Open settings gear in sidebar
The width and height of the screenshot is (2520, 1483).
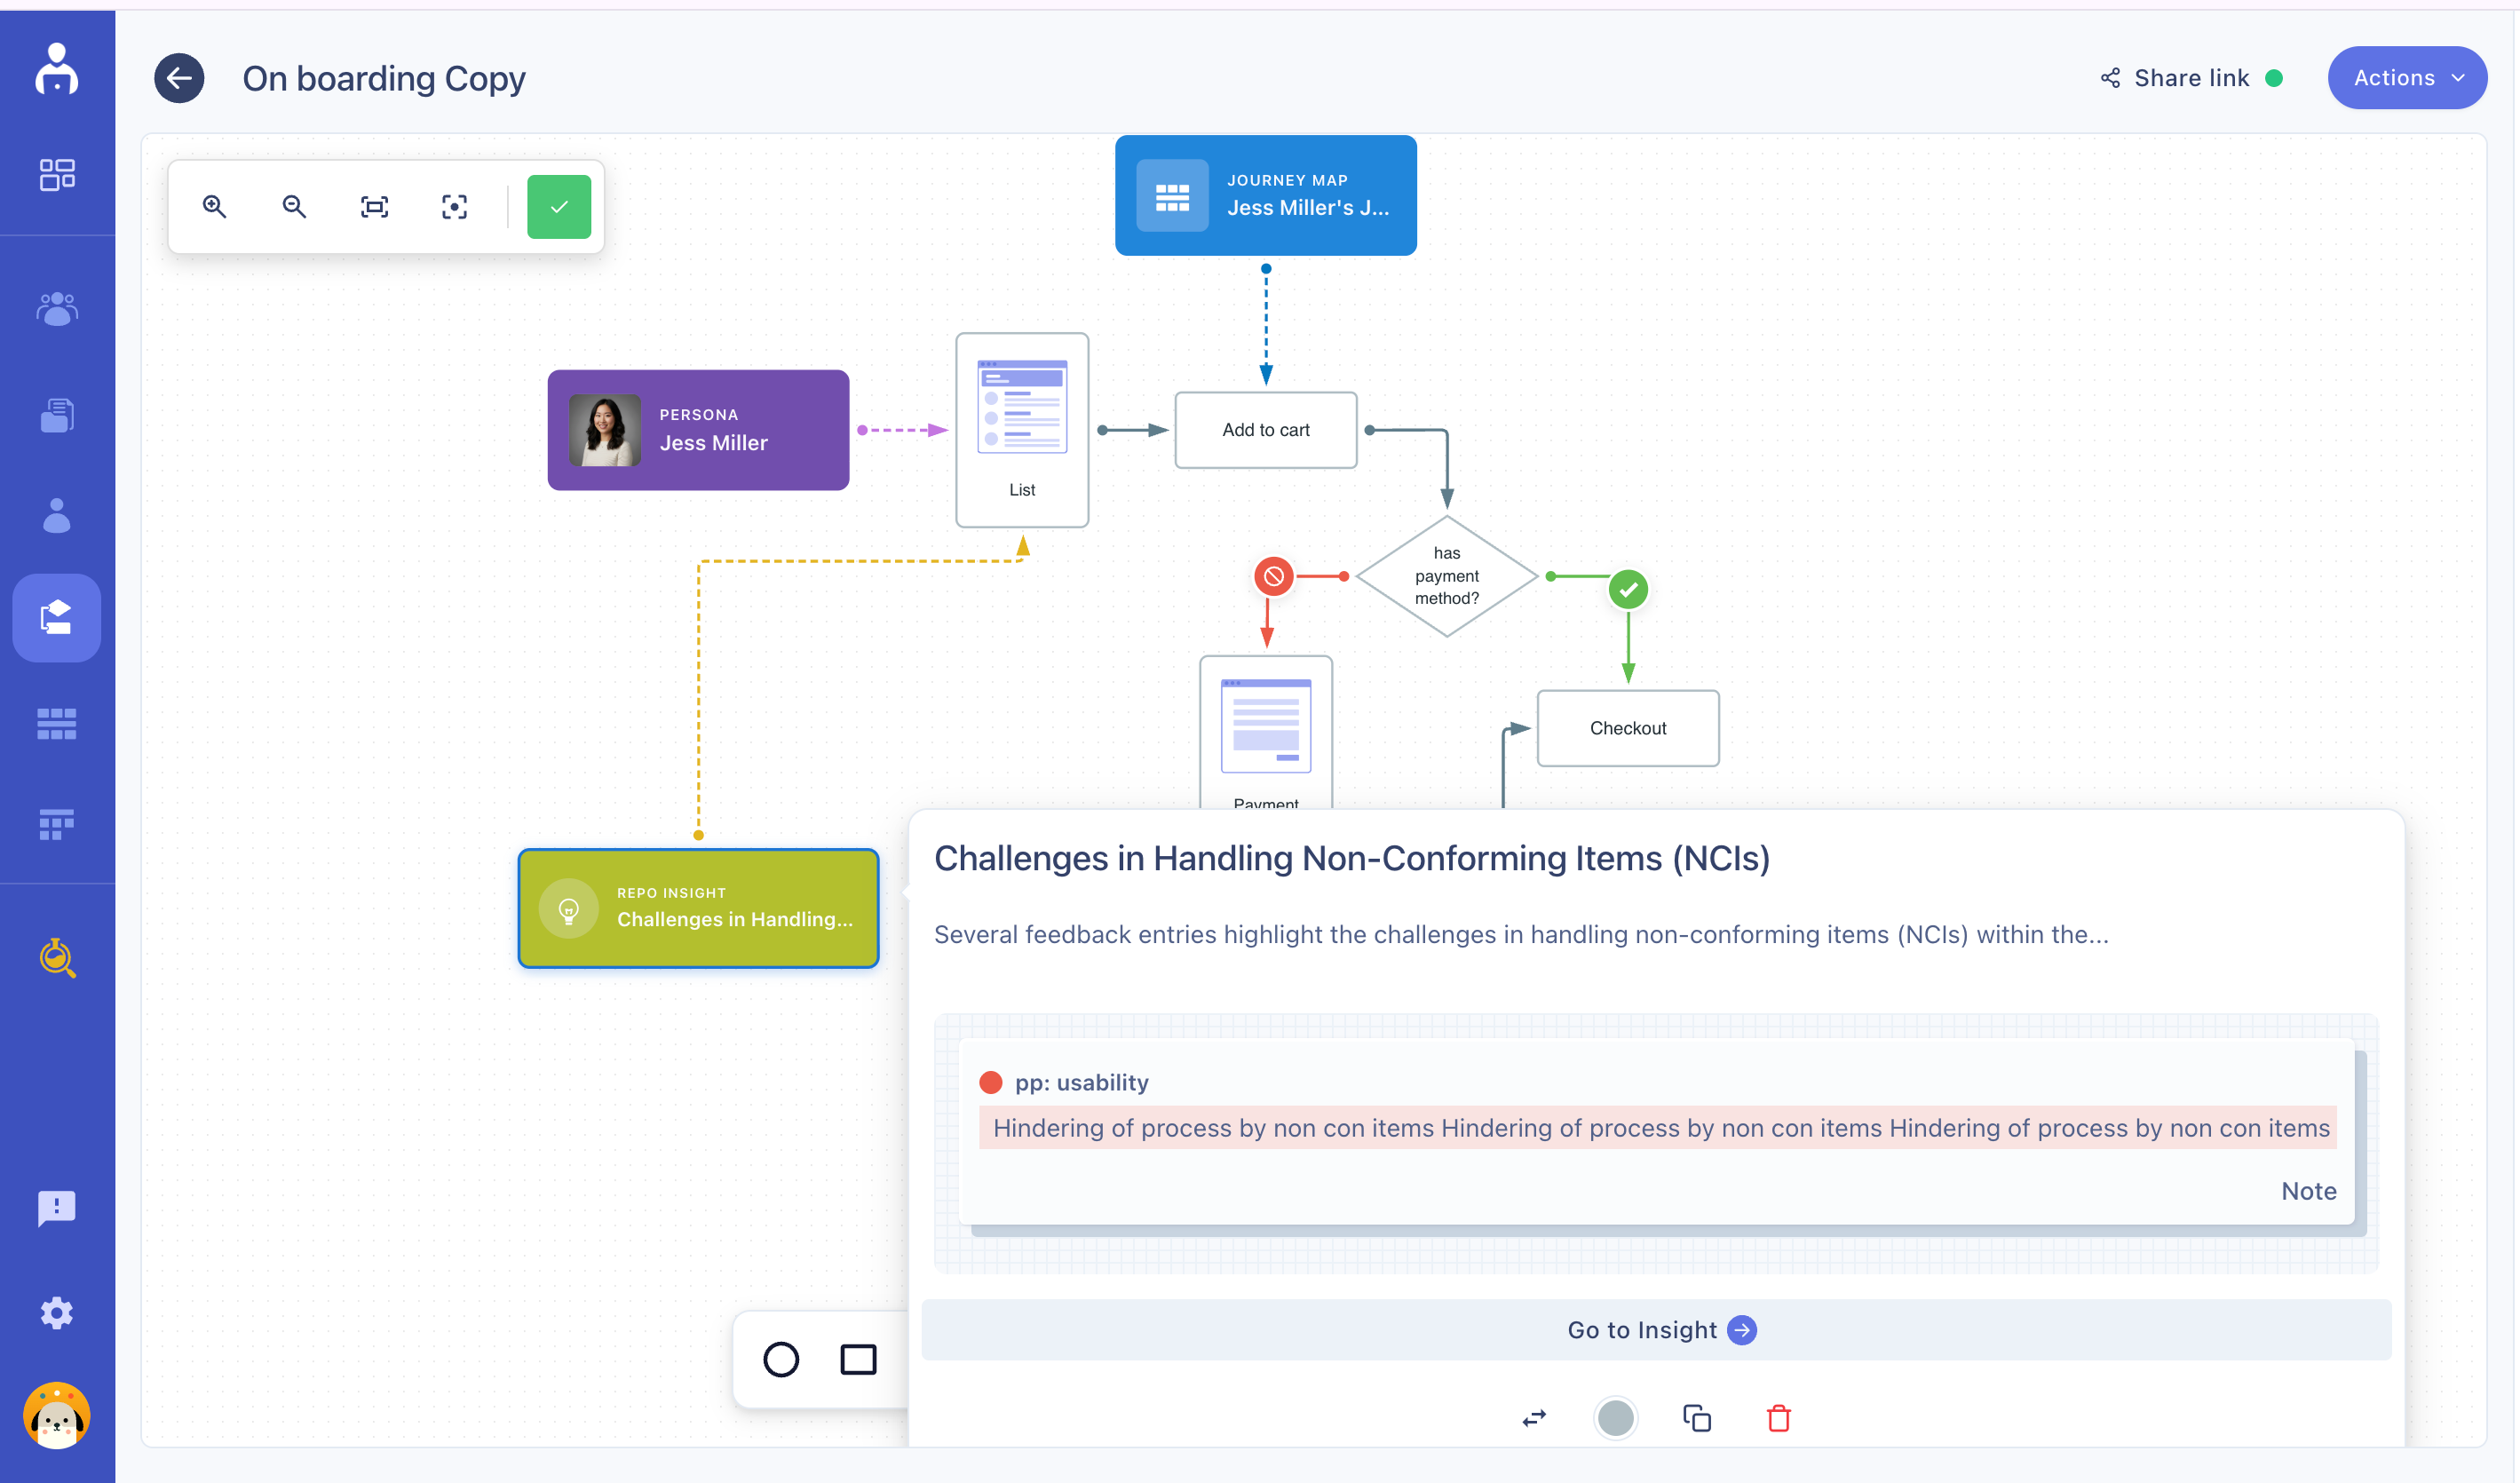point(57,1312)
